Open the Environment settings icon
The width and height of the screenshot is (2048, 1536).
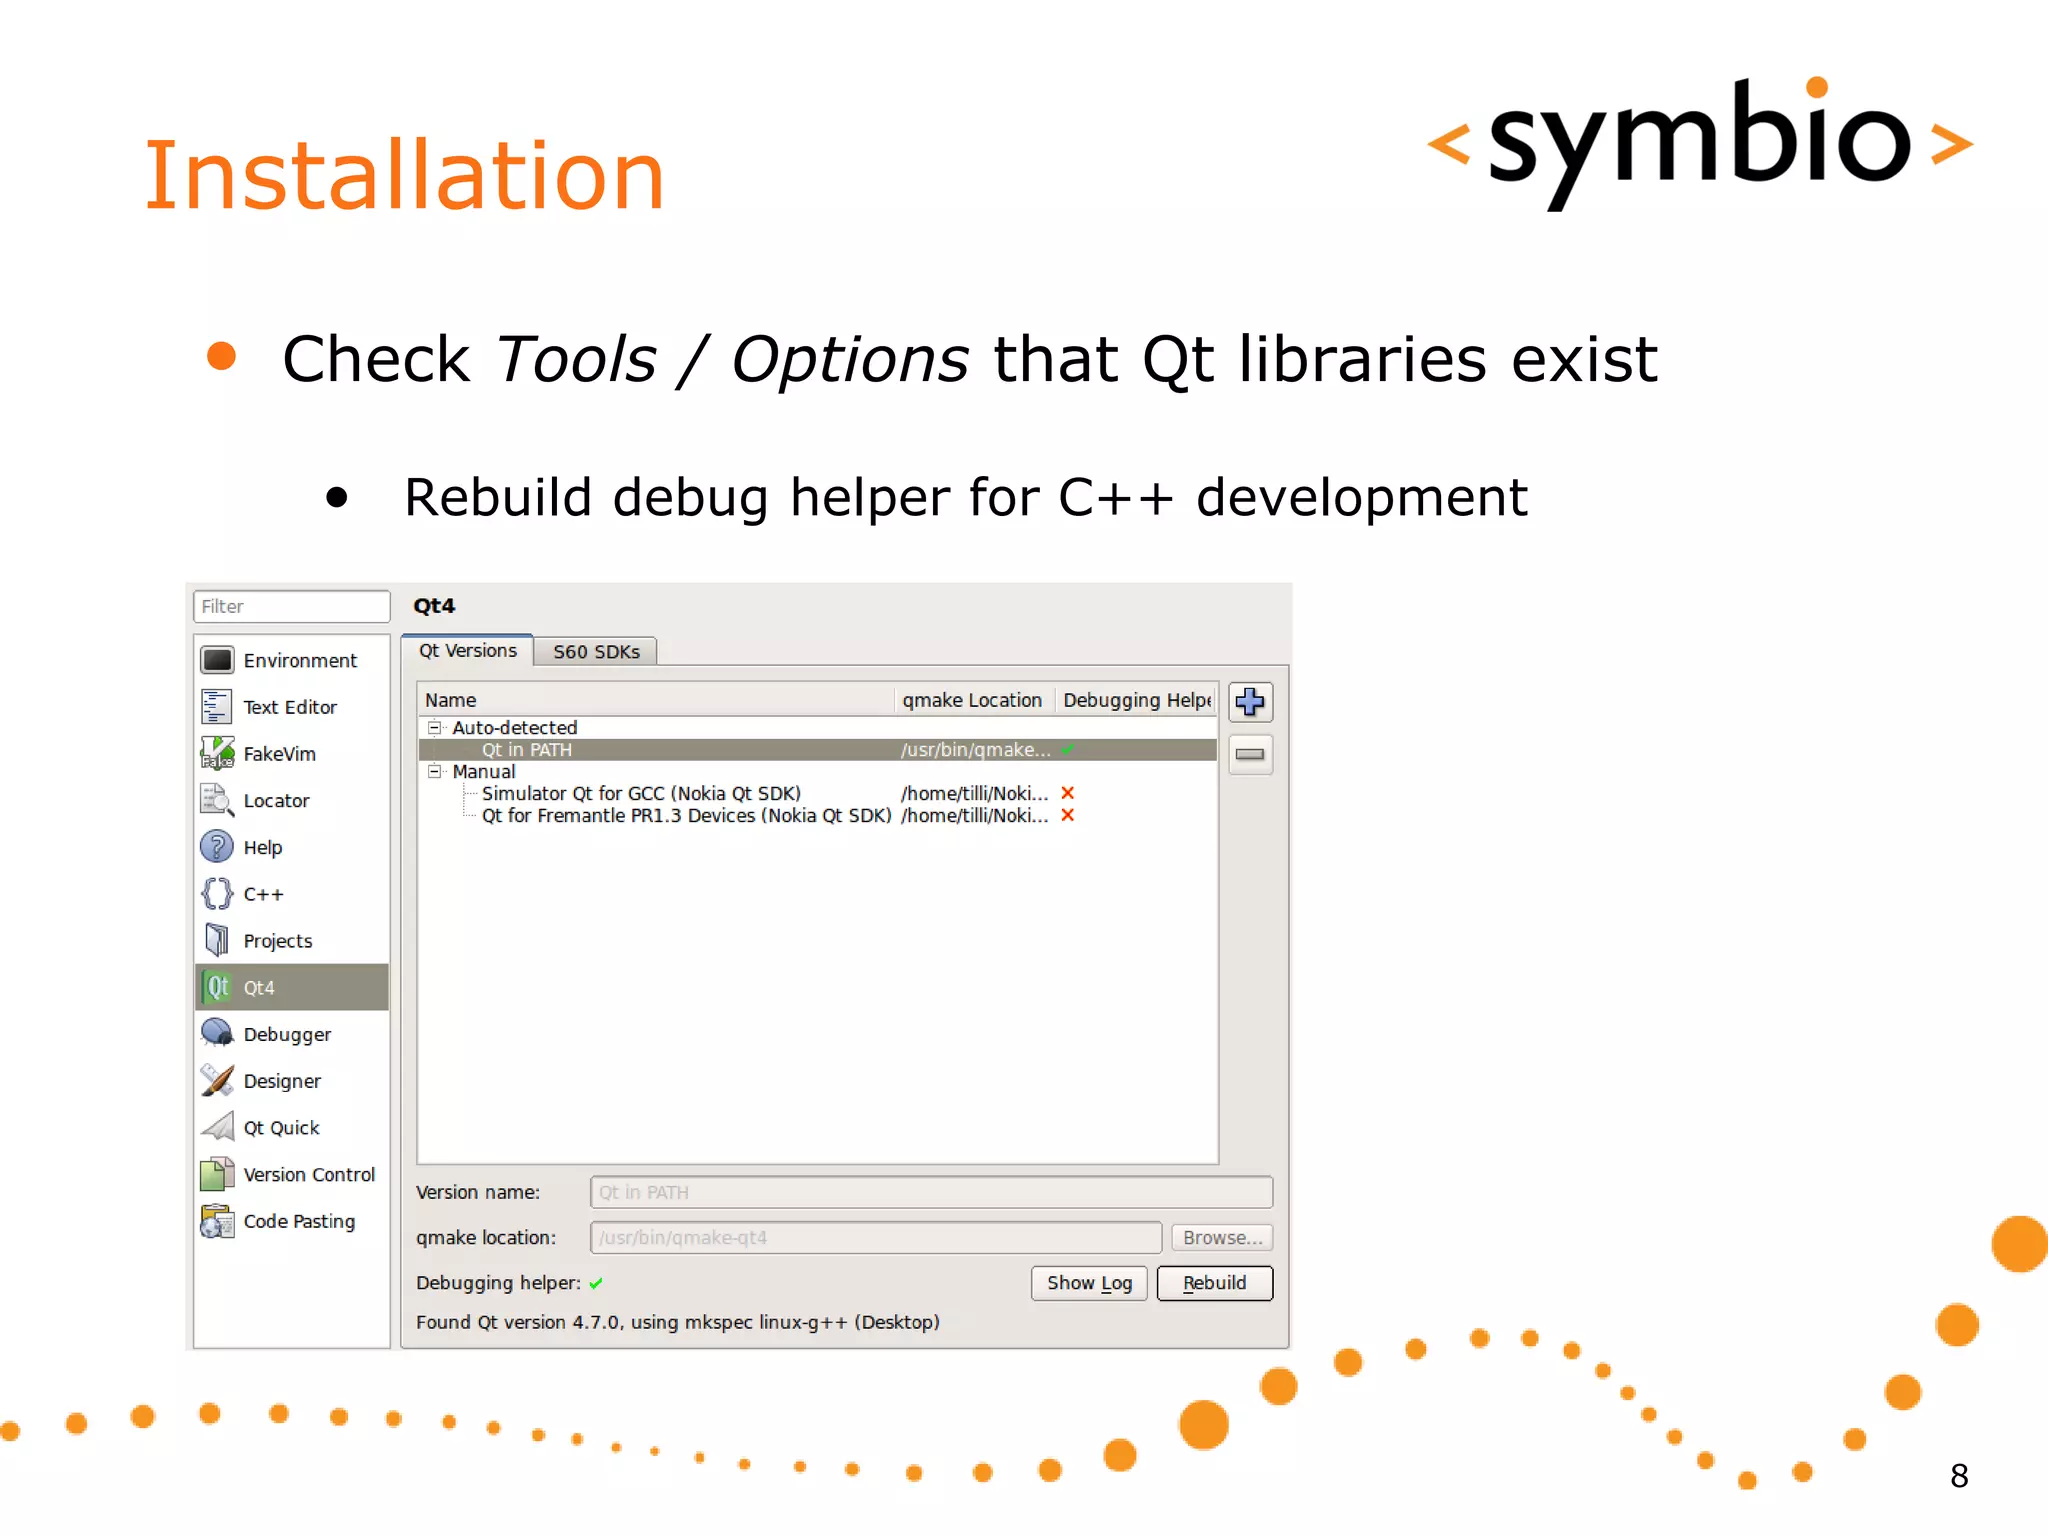[x=217, y=661]
